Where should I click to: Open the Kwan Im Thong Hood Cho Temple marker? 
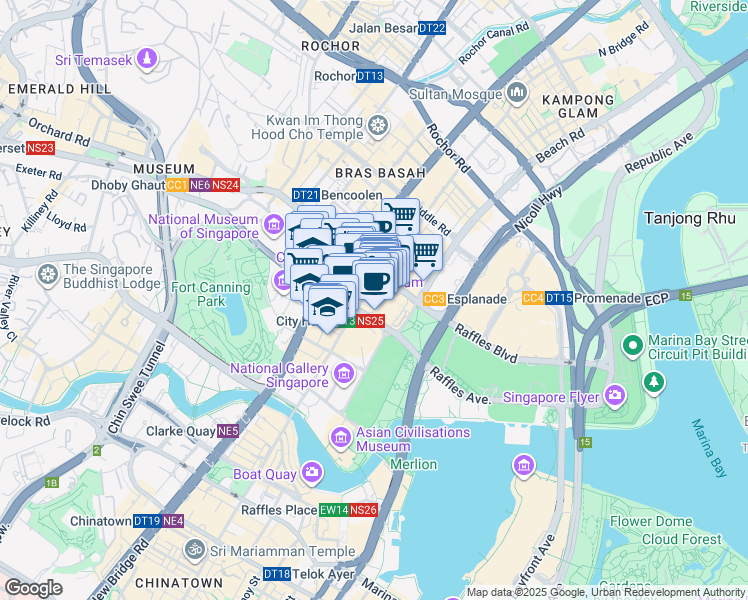coord(378,126)
